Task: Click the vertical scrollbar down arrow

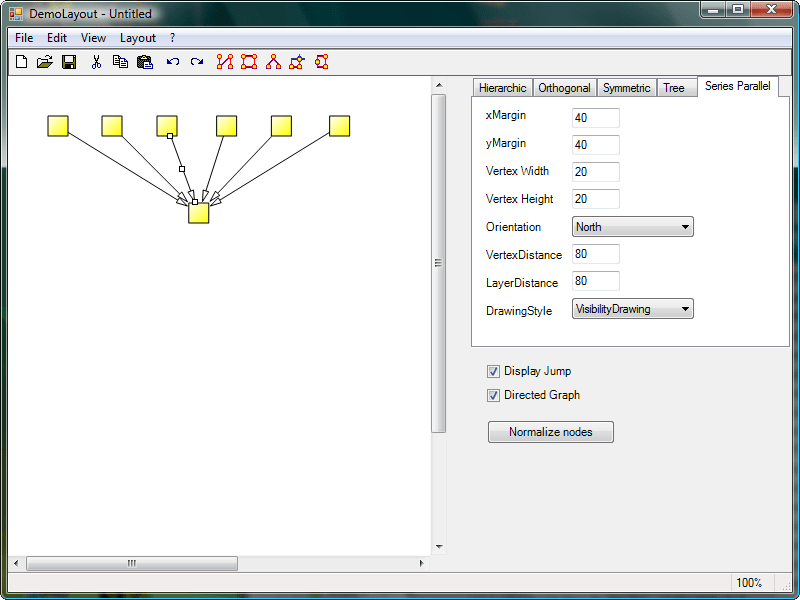Action: click(x=439, y=547)
